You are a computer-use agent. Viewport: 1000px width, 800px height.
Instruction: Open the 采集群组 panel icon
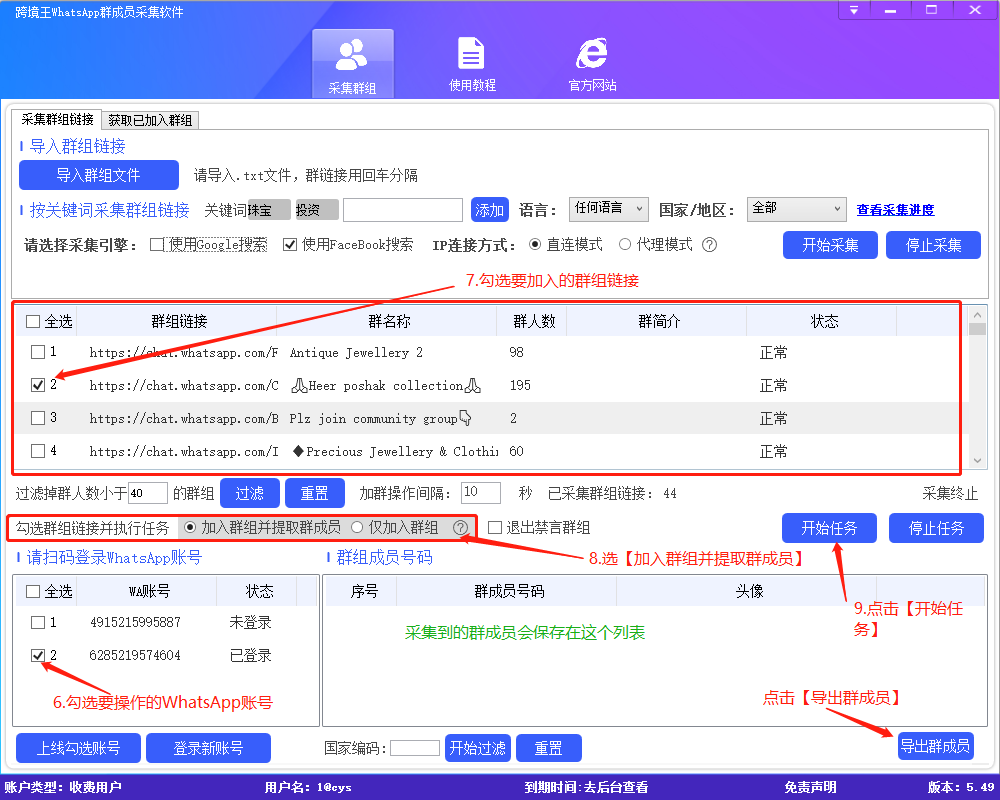point(353,62)
